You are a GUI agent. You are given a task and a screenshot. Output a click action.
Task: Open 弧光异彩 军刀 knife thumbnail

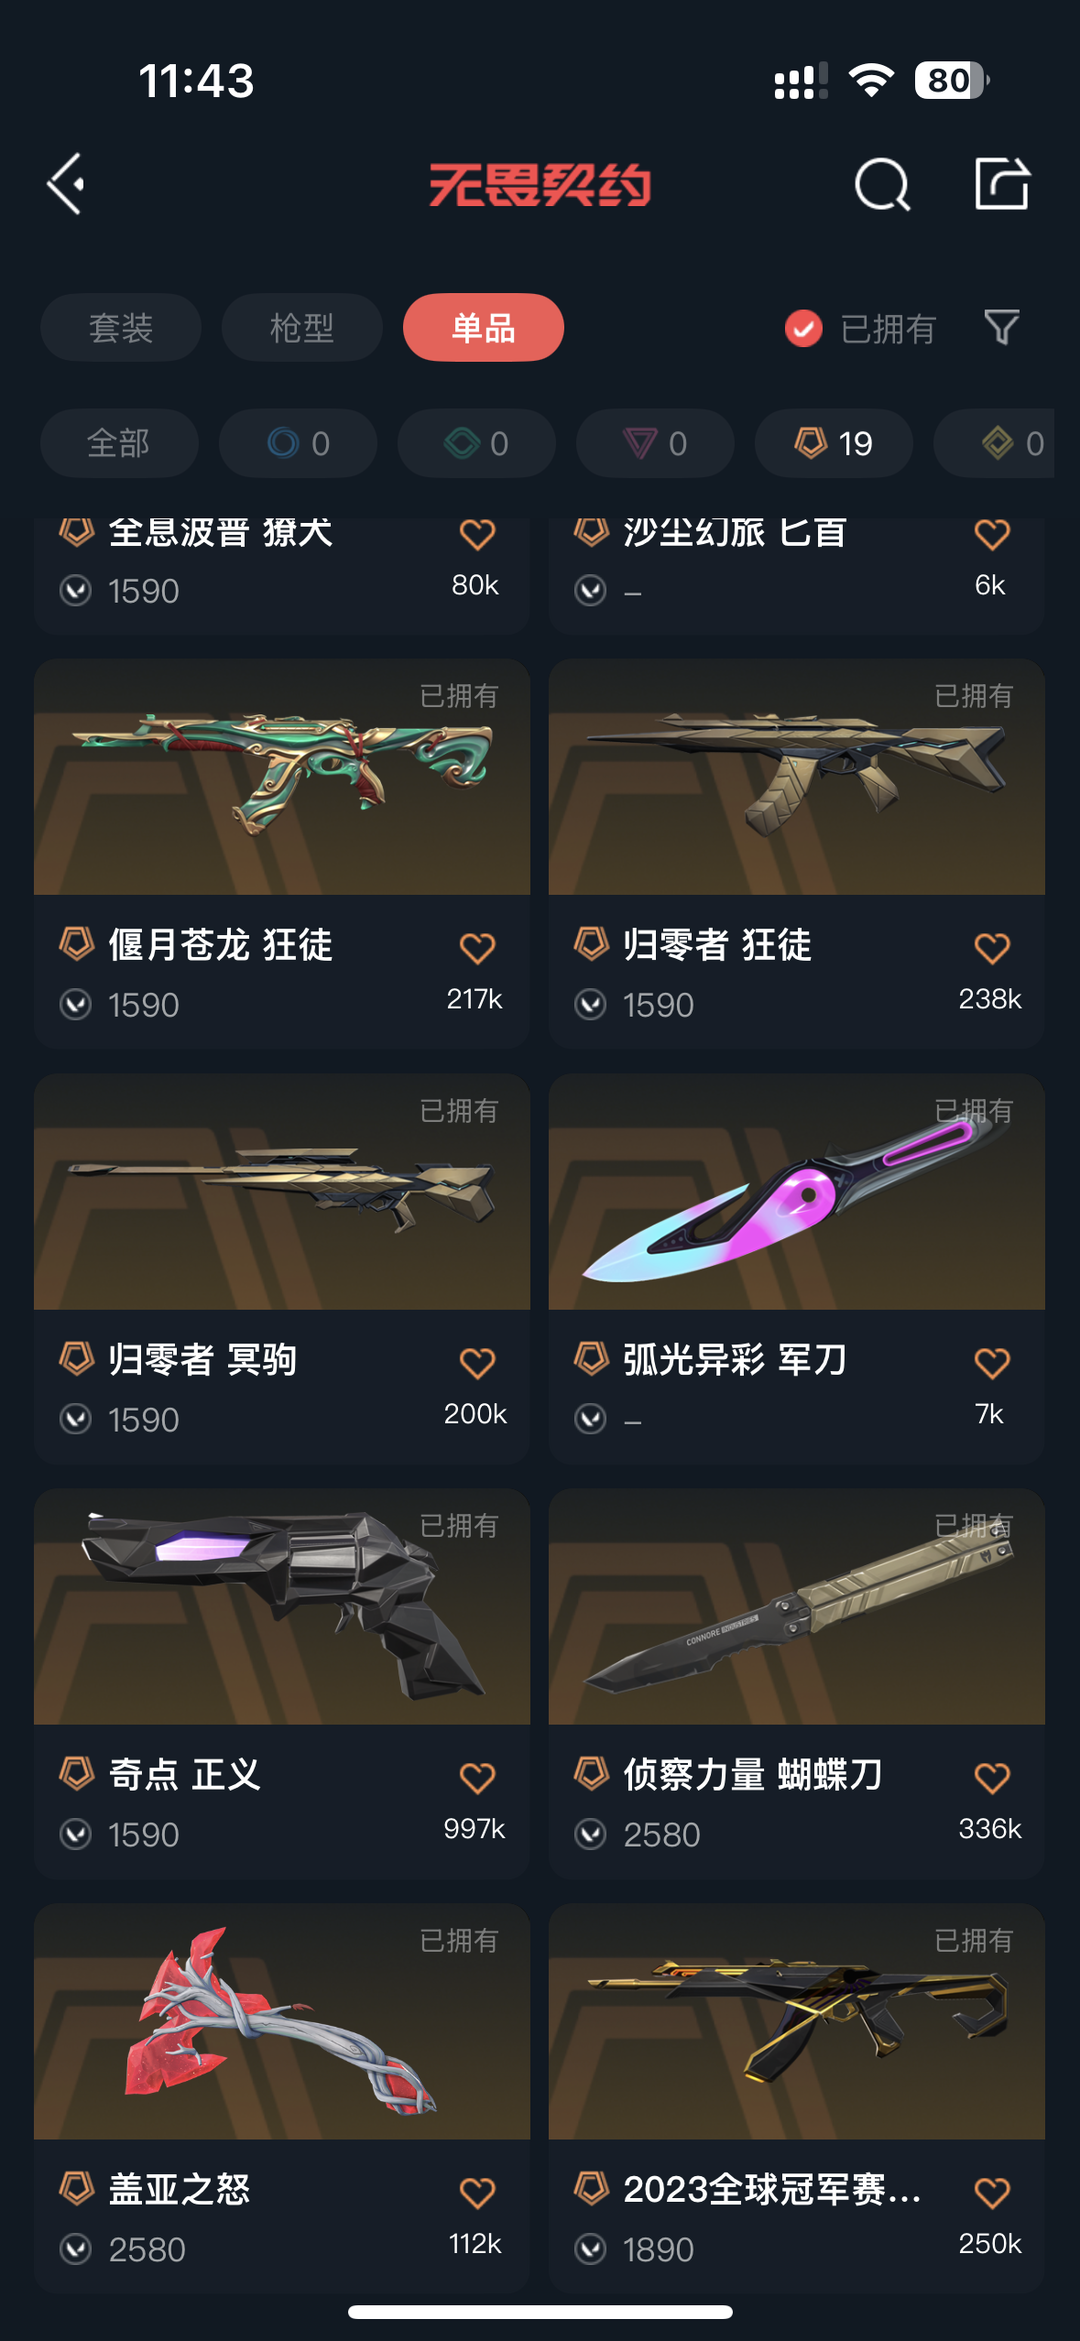(x=797, y=1192)
